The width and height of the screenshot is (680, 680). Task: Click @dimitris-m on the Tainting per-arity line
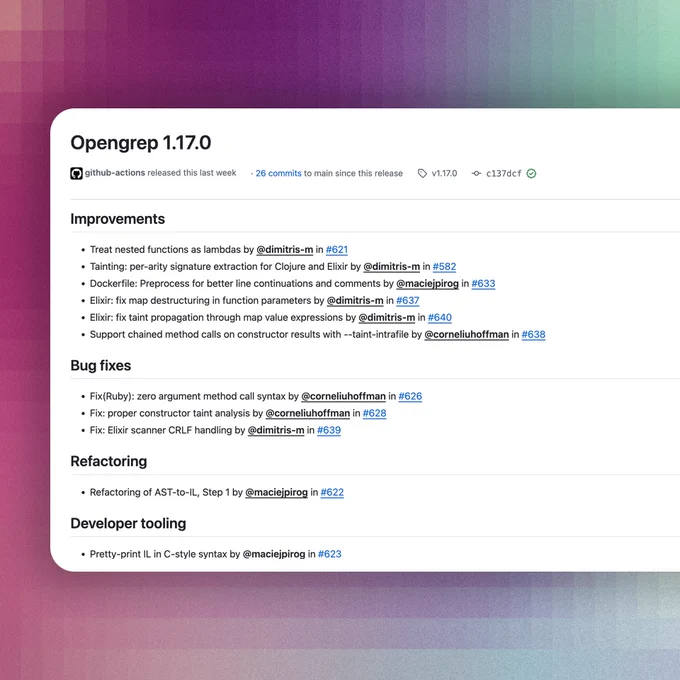(392, 266)
